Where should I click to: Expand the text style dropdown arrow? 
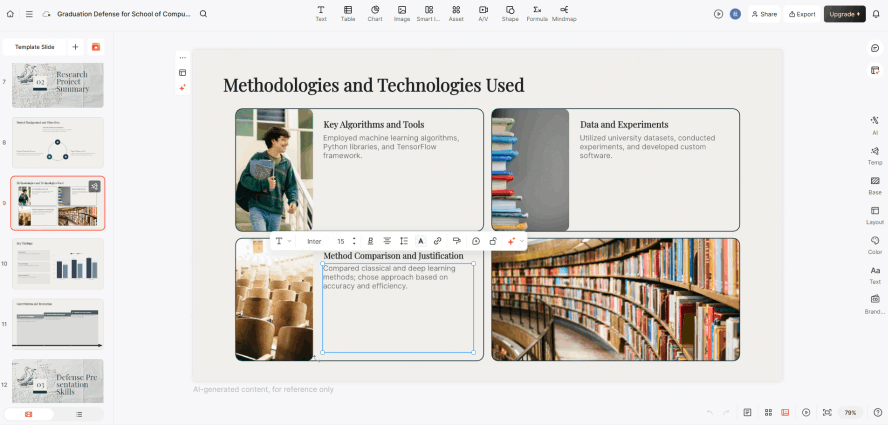coord(290,241)
